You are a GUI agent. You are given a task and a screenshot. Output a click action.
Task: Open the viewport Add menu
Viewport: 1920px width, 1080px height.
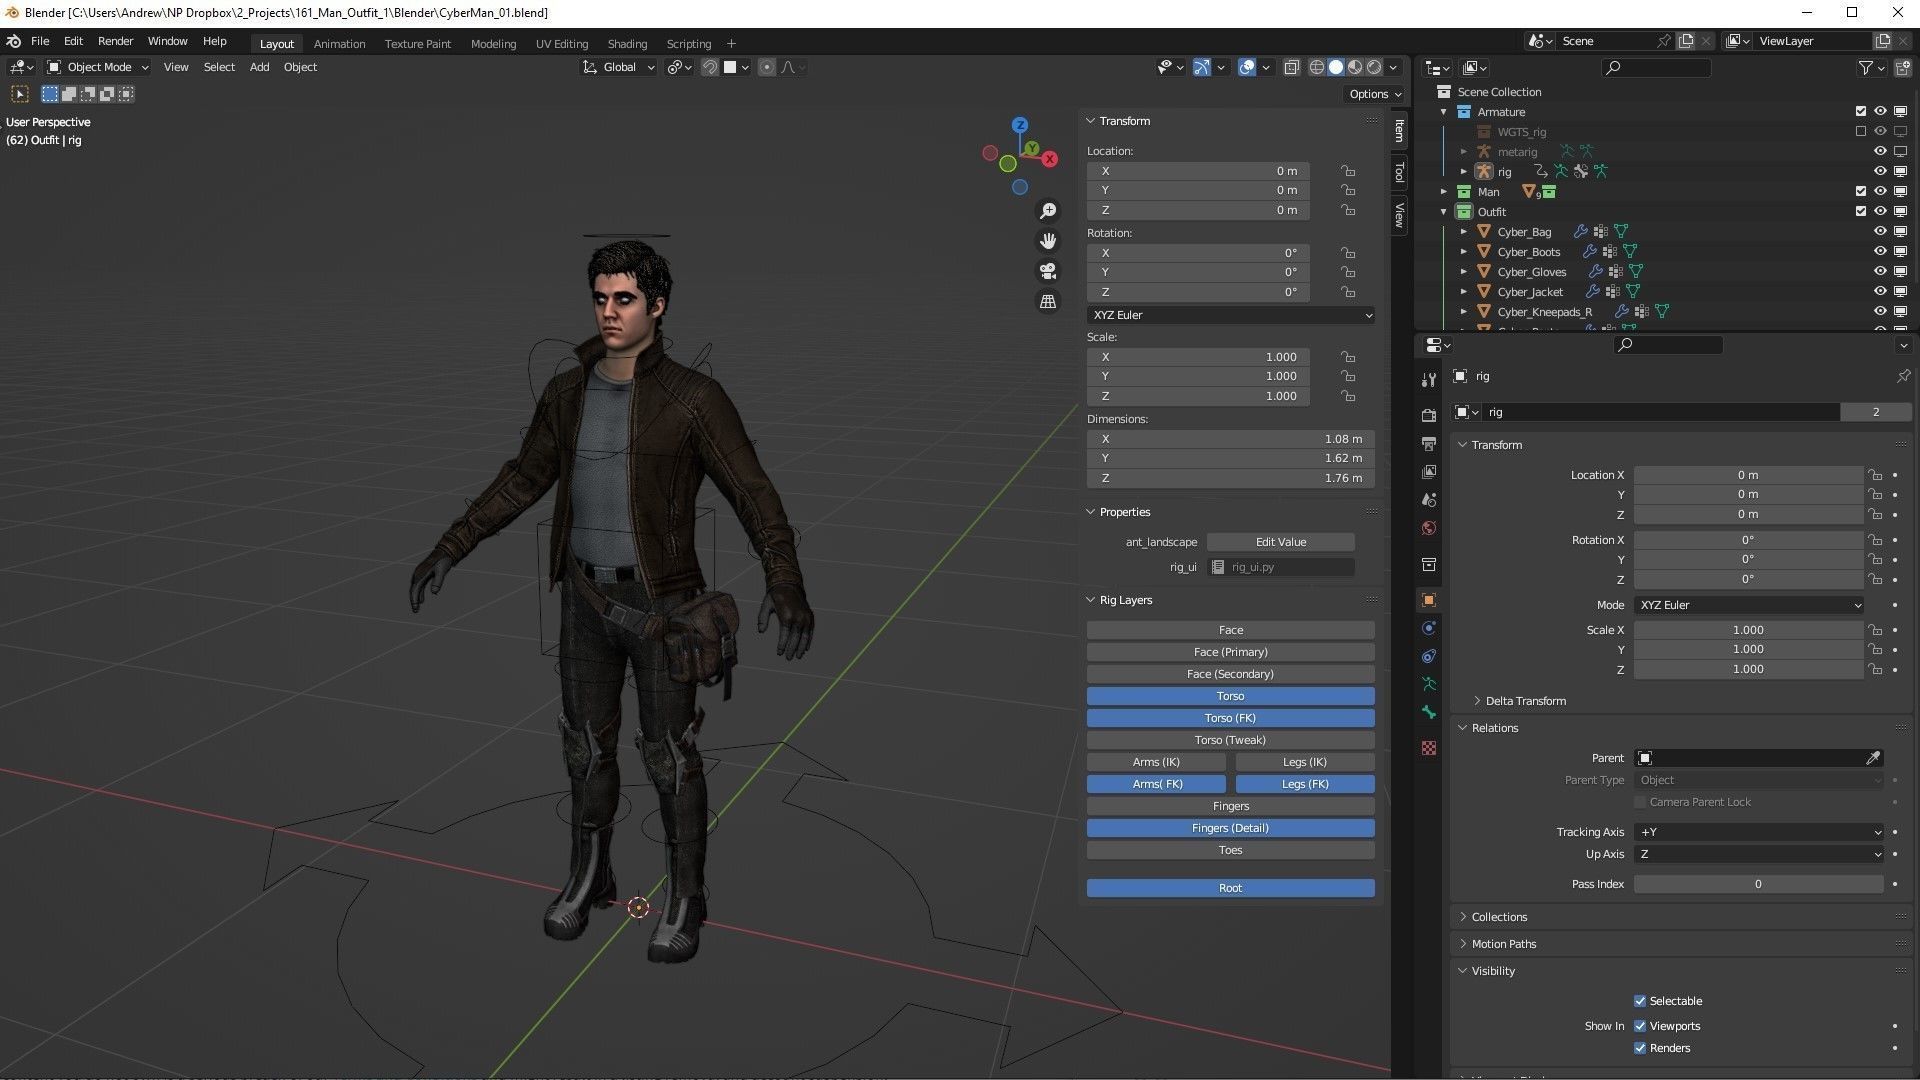click(259, 67)
